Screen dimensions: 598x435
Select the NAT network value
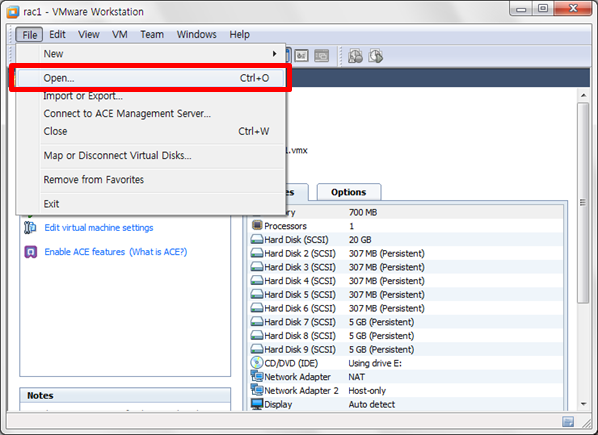pyautogui.click(x=357, y=377)
